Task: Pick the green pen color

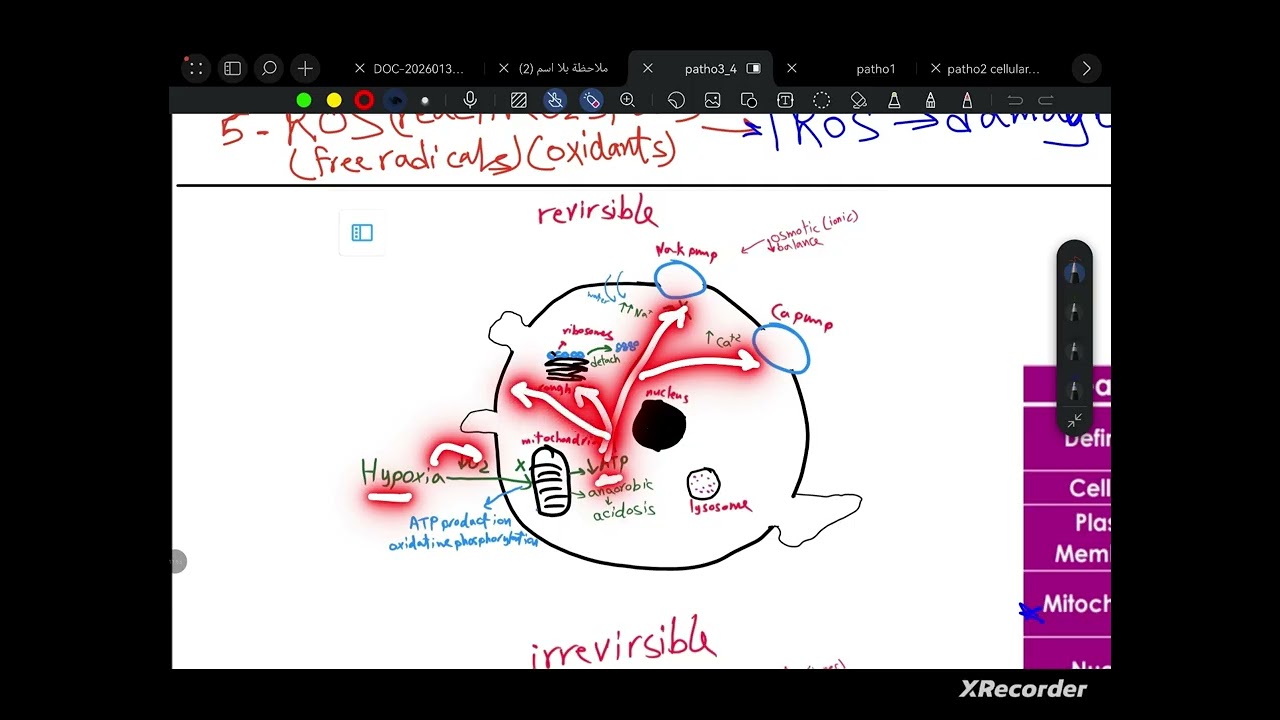Action: click(304, 100)
